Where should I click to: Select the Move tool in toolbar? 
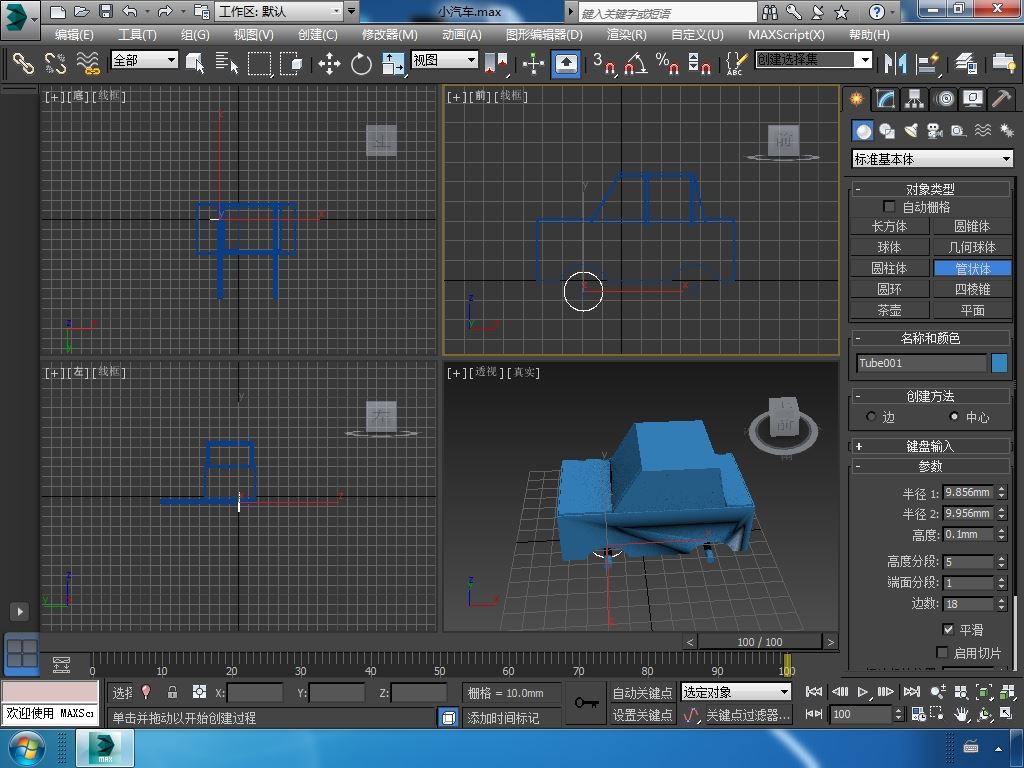click(329, 64)
